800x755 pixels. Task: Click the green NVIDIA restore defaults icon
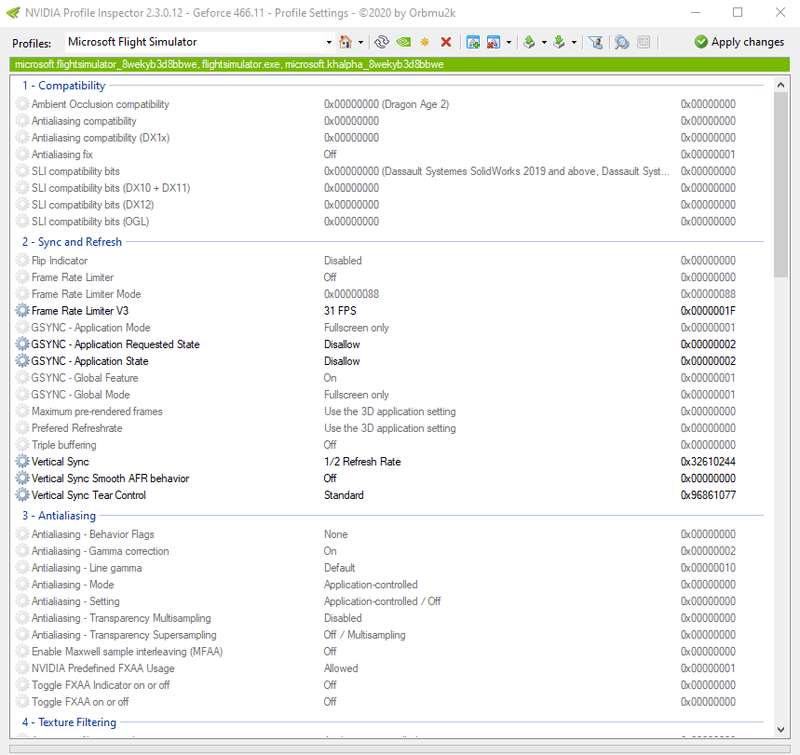coord(404,42)
